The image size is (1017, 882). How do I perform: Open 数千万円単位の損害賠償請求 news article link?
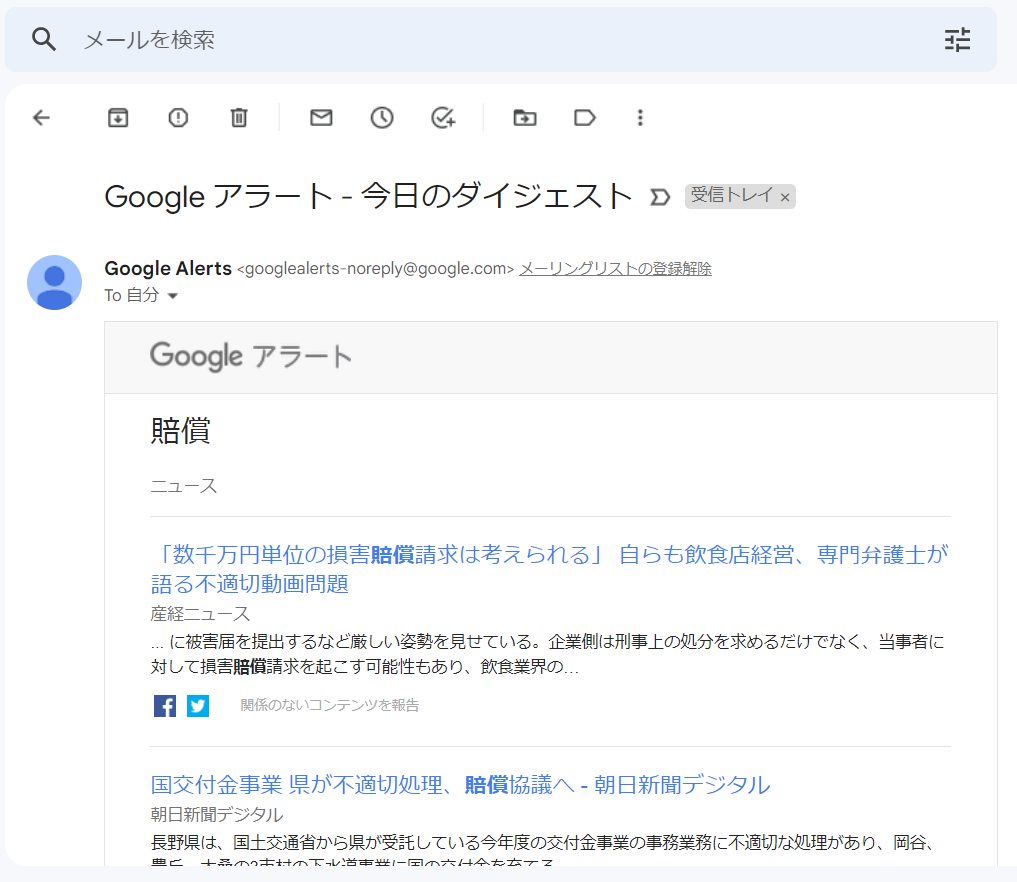tap(550, 569)
